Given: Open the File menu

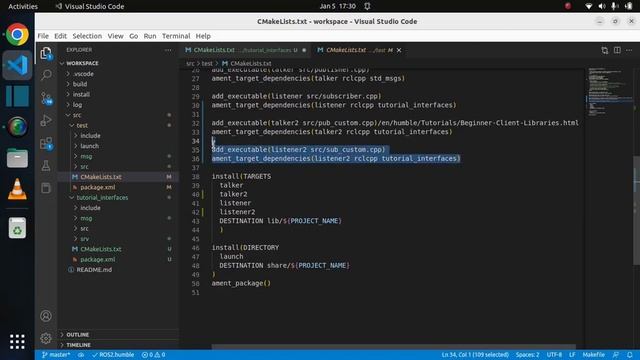Looking at the screenshot, I should (x=43, y=36).
